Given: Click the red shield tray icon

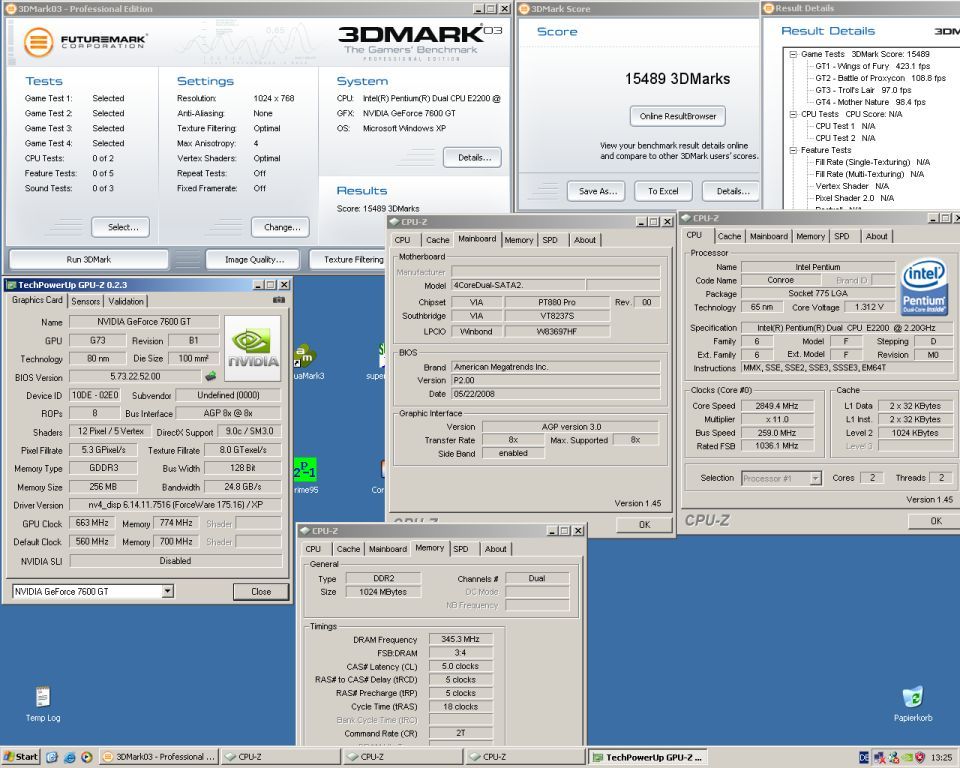Looking at the screenshot, I should [x=920, y=758].
